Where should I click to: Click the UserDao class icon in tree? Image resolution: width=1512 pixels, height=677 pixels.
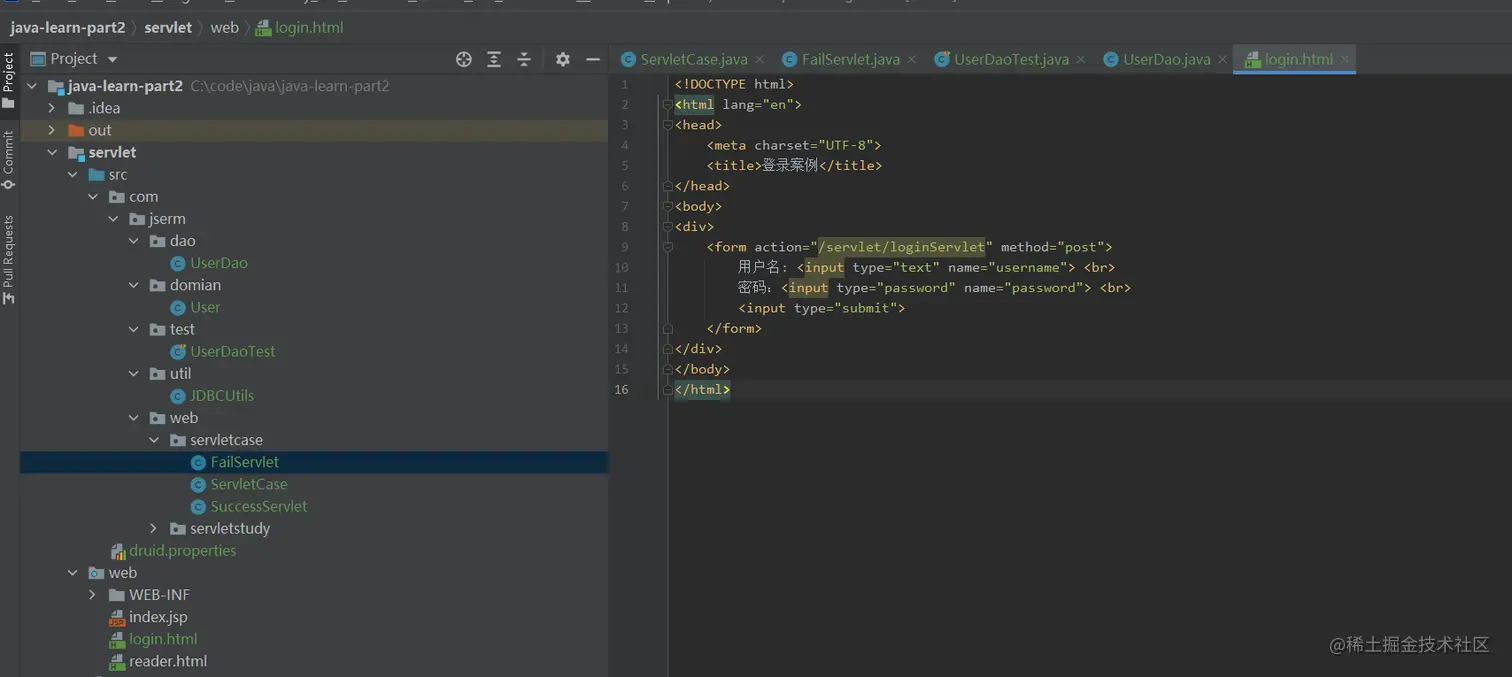pyautogui.click(x=178, y=263)
